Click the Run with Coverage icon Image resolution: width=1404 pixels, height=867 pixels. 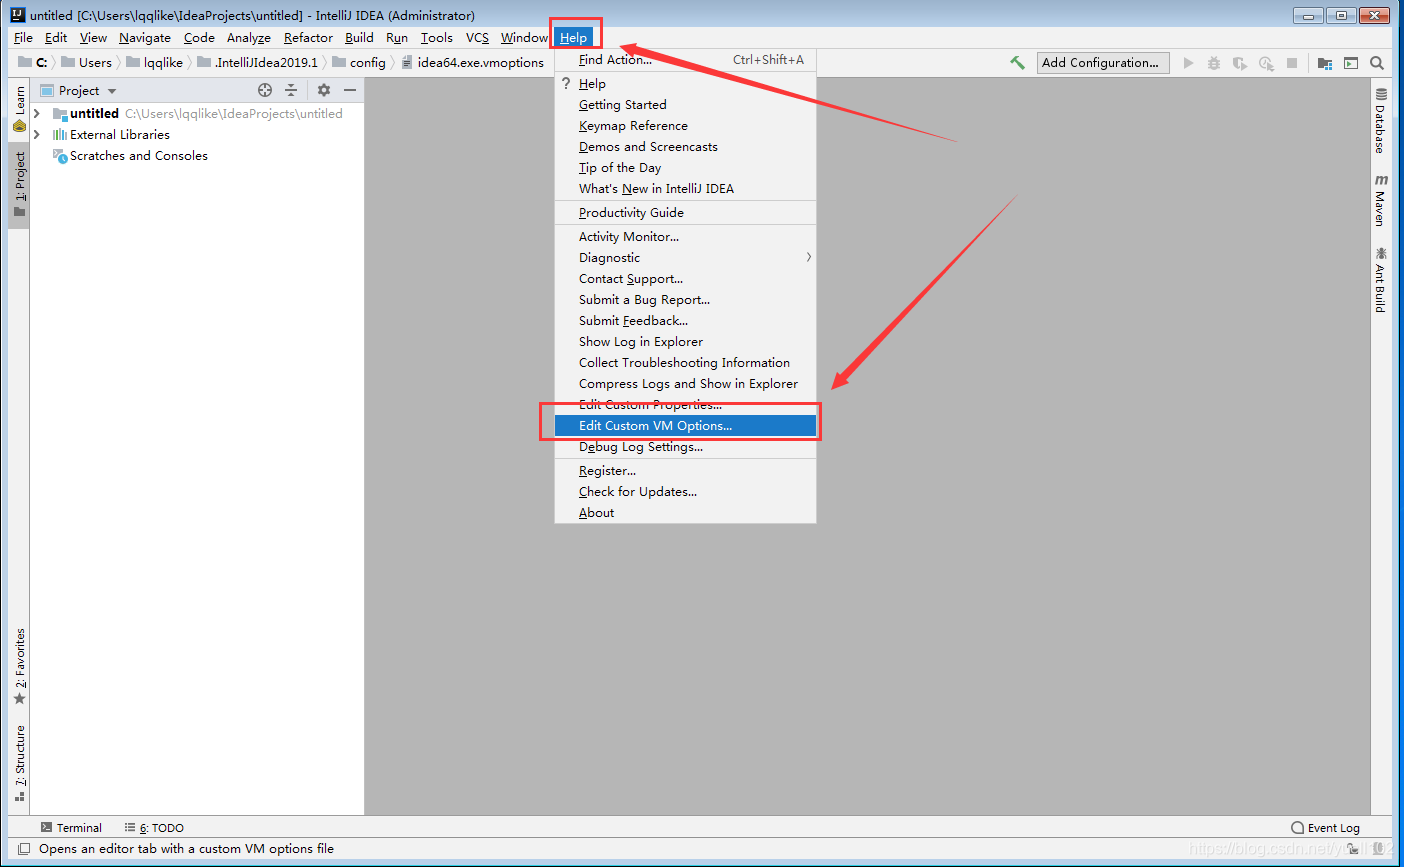coord(1240,63)
